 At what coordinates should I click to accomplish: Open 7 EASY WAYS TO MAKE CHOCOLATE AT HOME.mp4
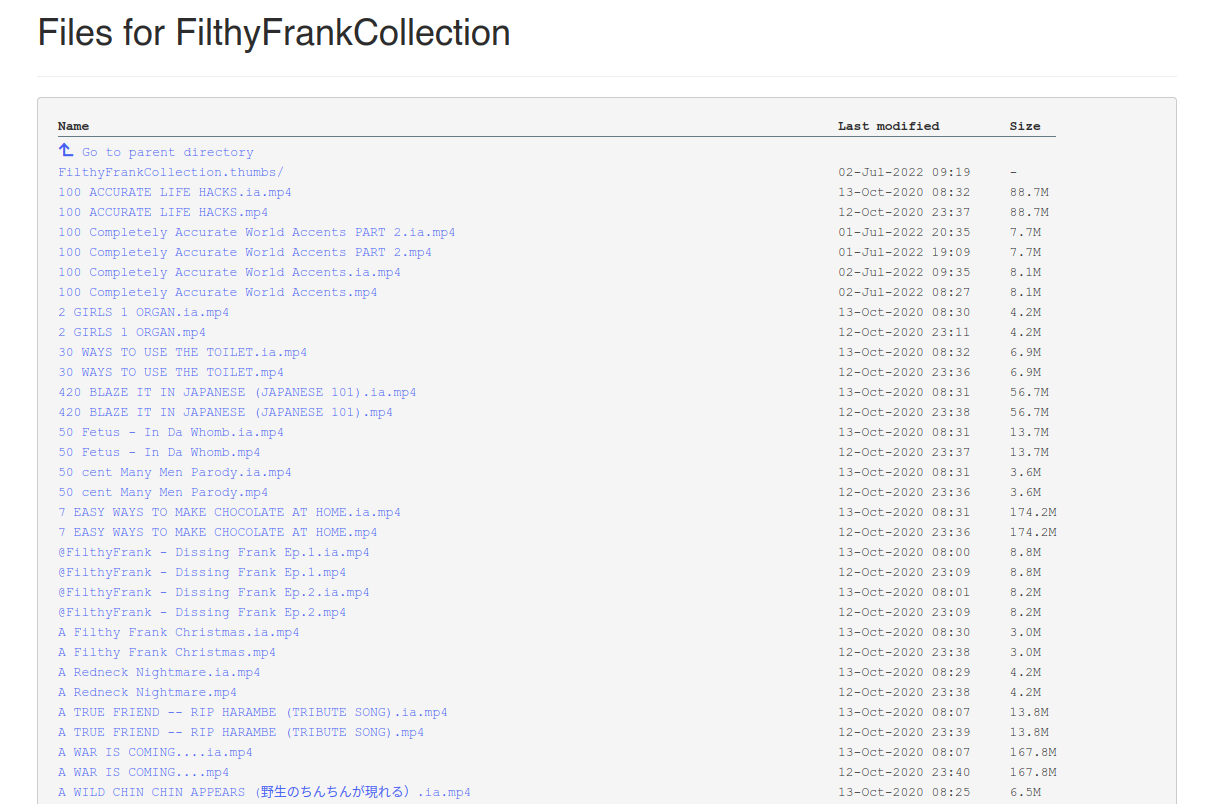(217, 532)
